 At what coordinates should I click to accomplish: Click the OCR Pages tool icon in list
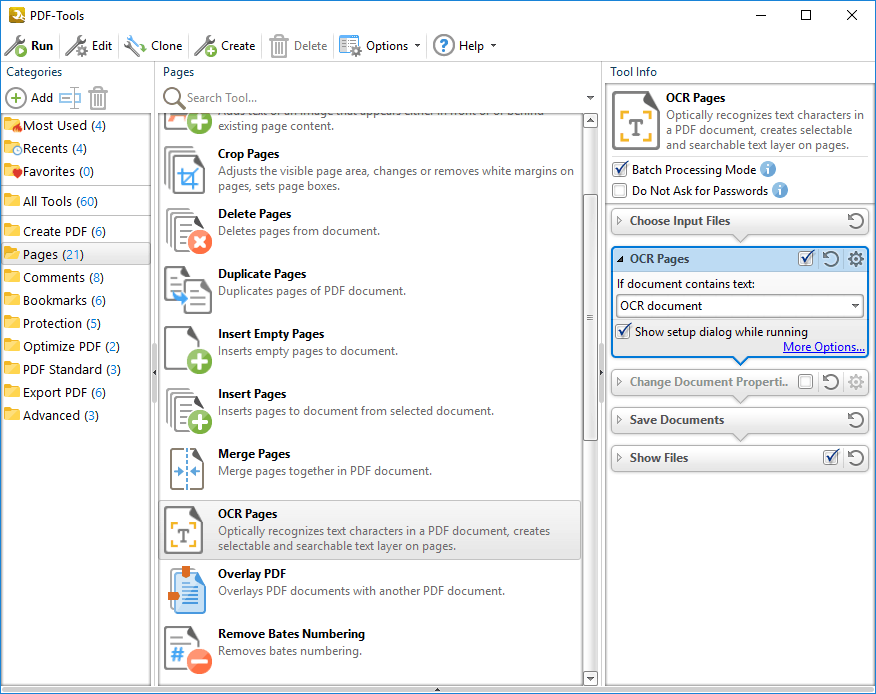[184, 530]
